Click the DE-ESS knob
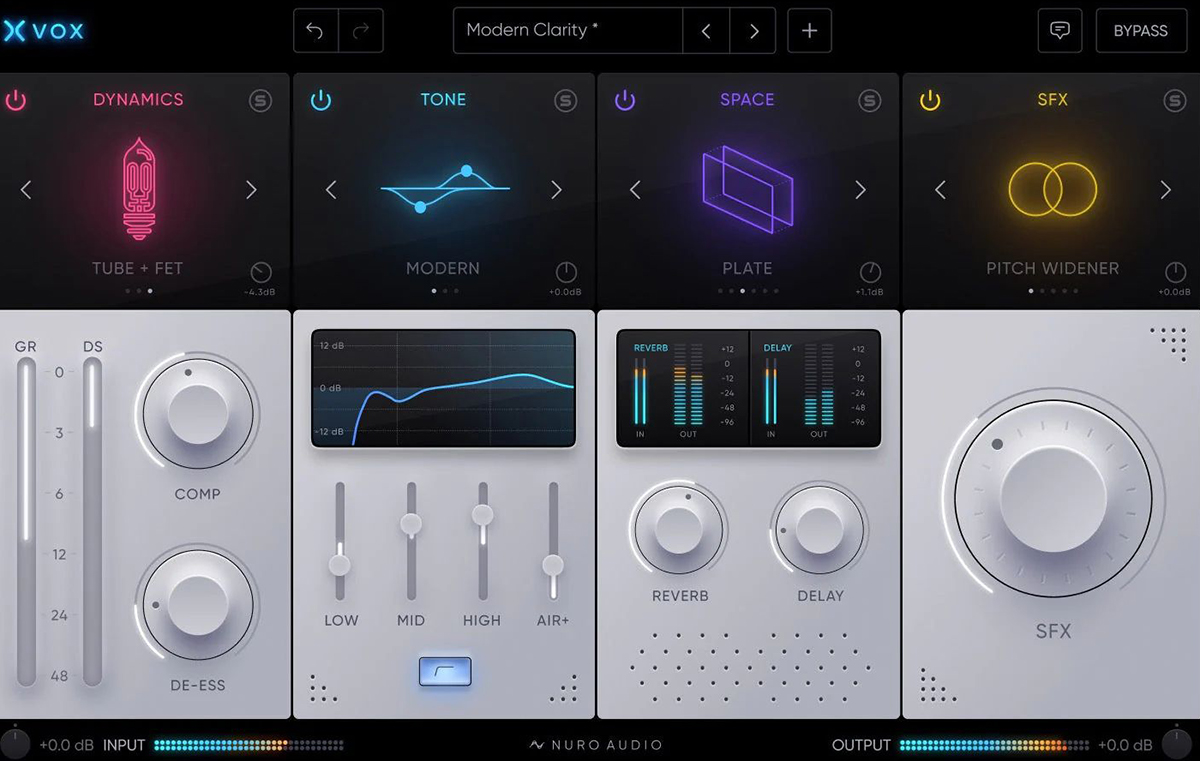1200x761 pixels. pos(197,604)
